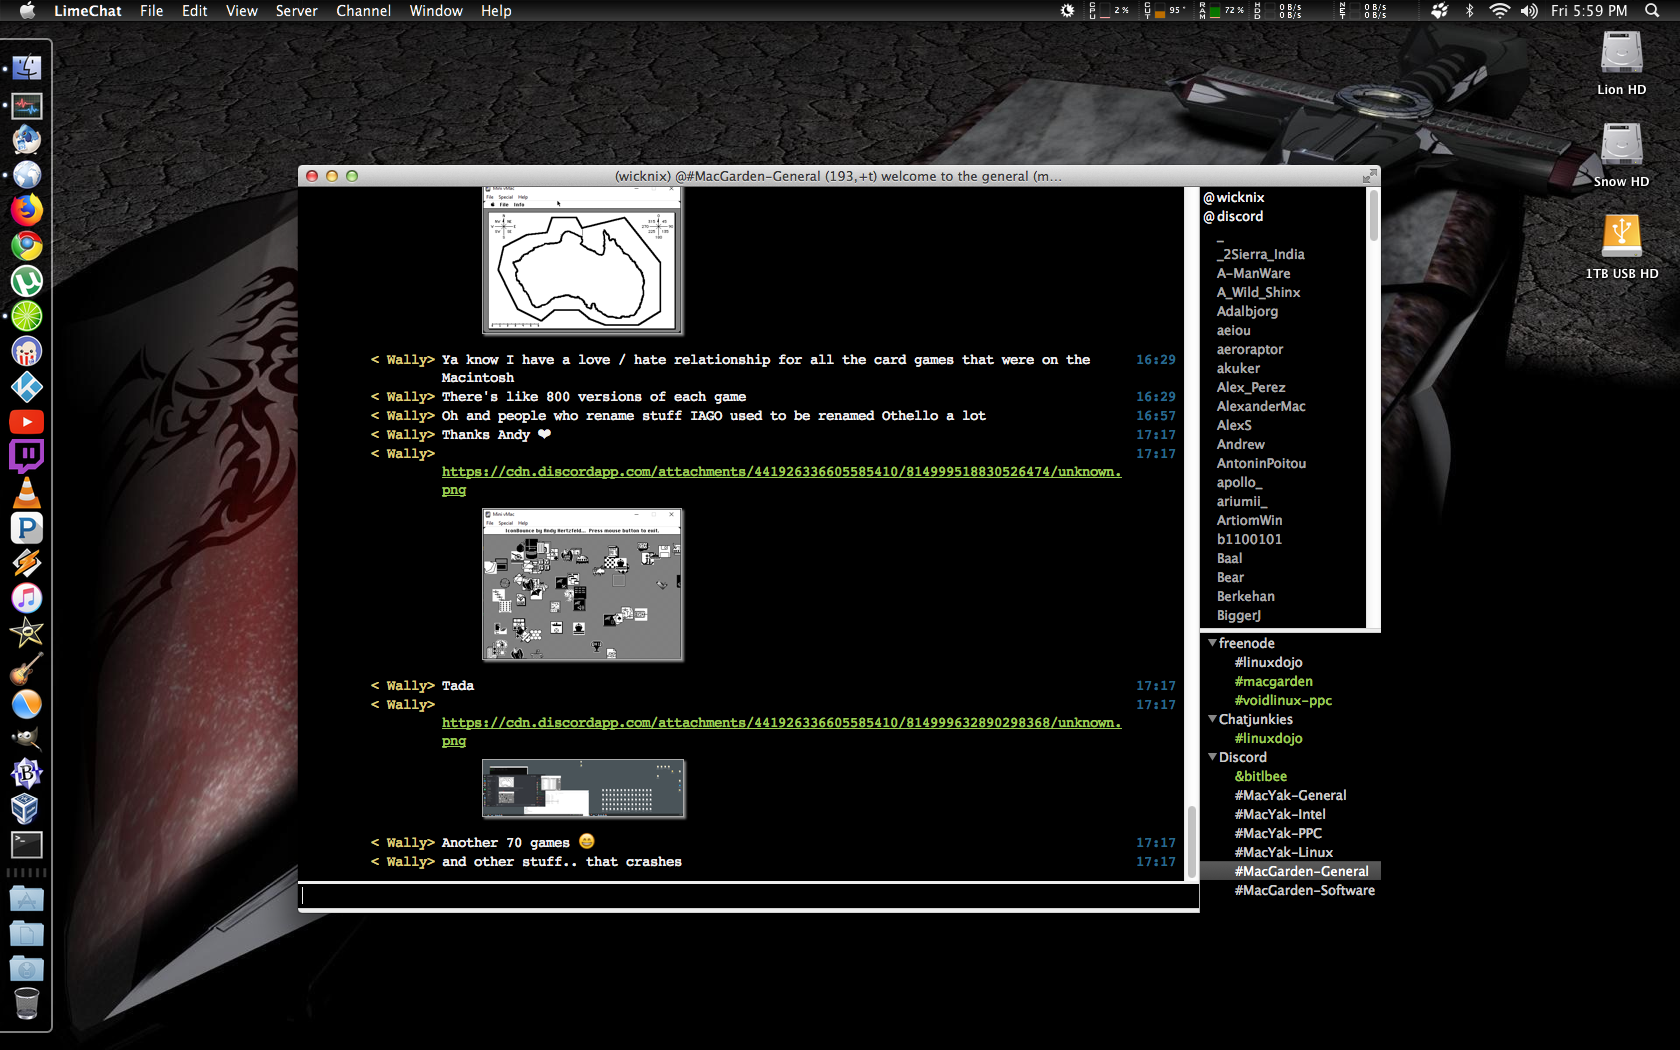Open the Edit menu
1680x1050 pixels.
[x=194, y=11]
